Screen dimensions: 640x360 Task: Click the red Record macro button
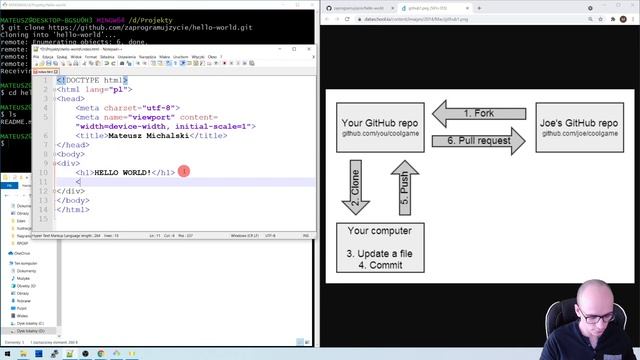pos(224,63)
